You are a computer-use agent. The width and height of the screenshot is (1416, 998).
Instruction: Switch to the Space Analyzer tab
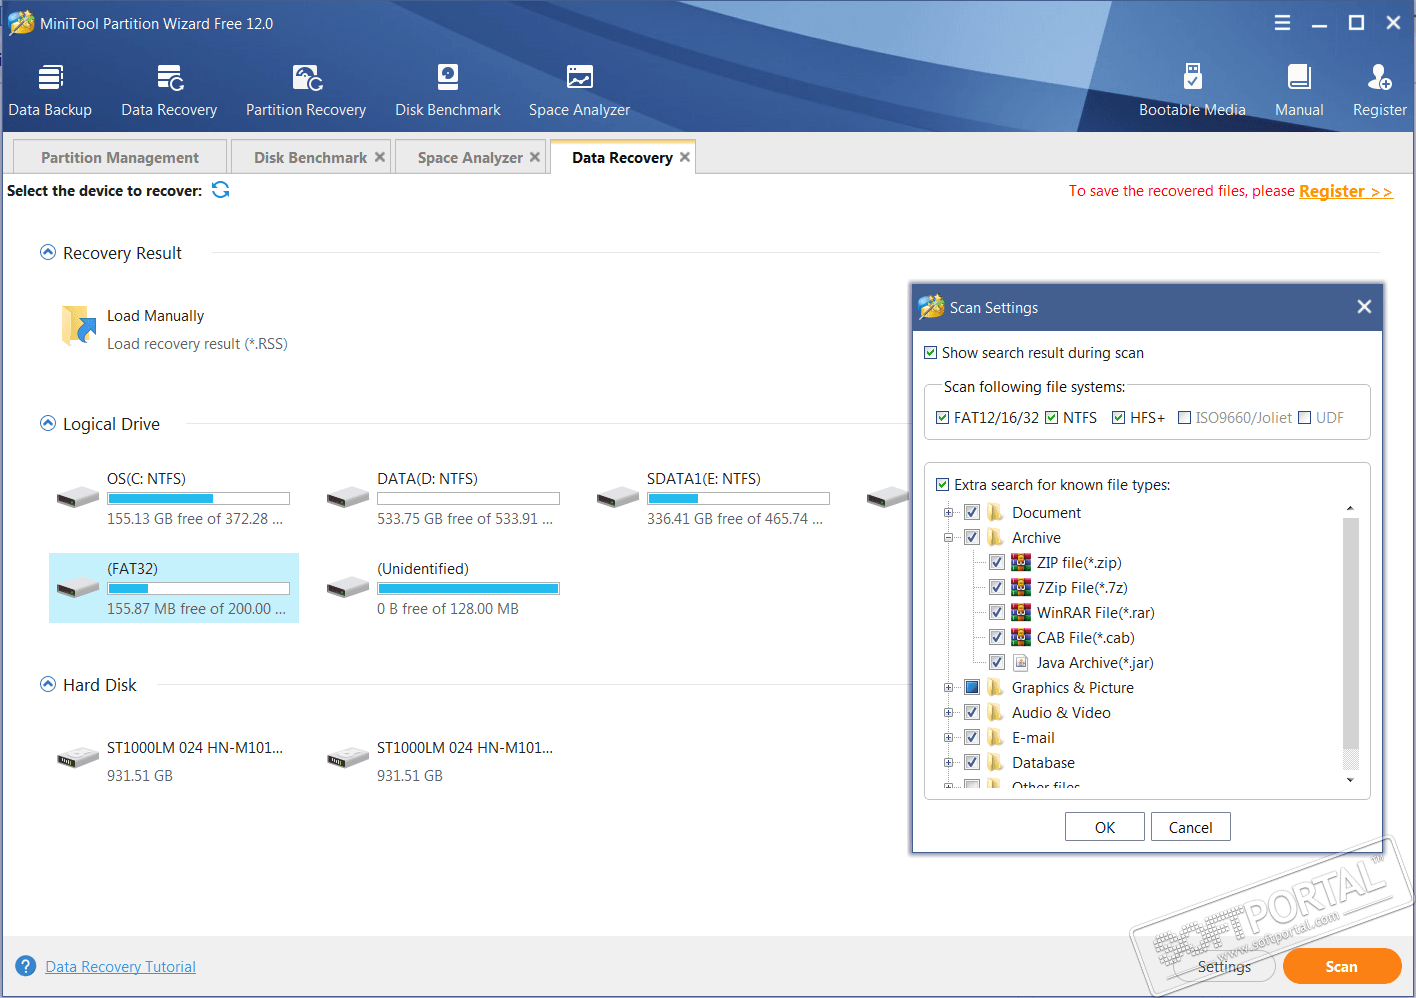click(470, 157)
